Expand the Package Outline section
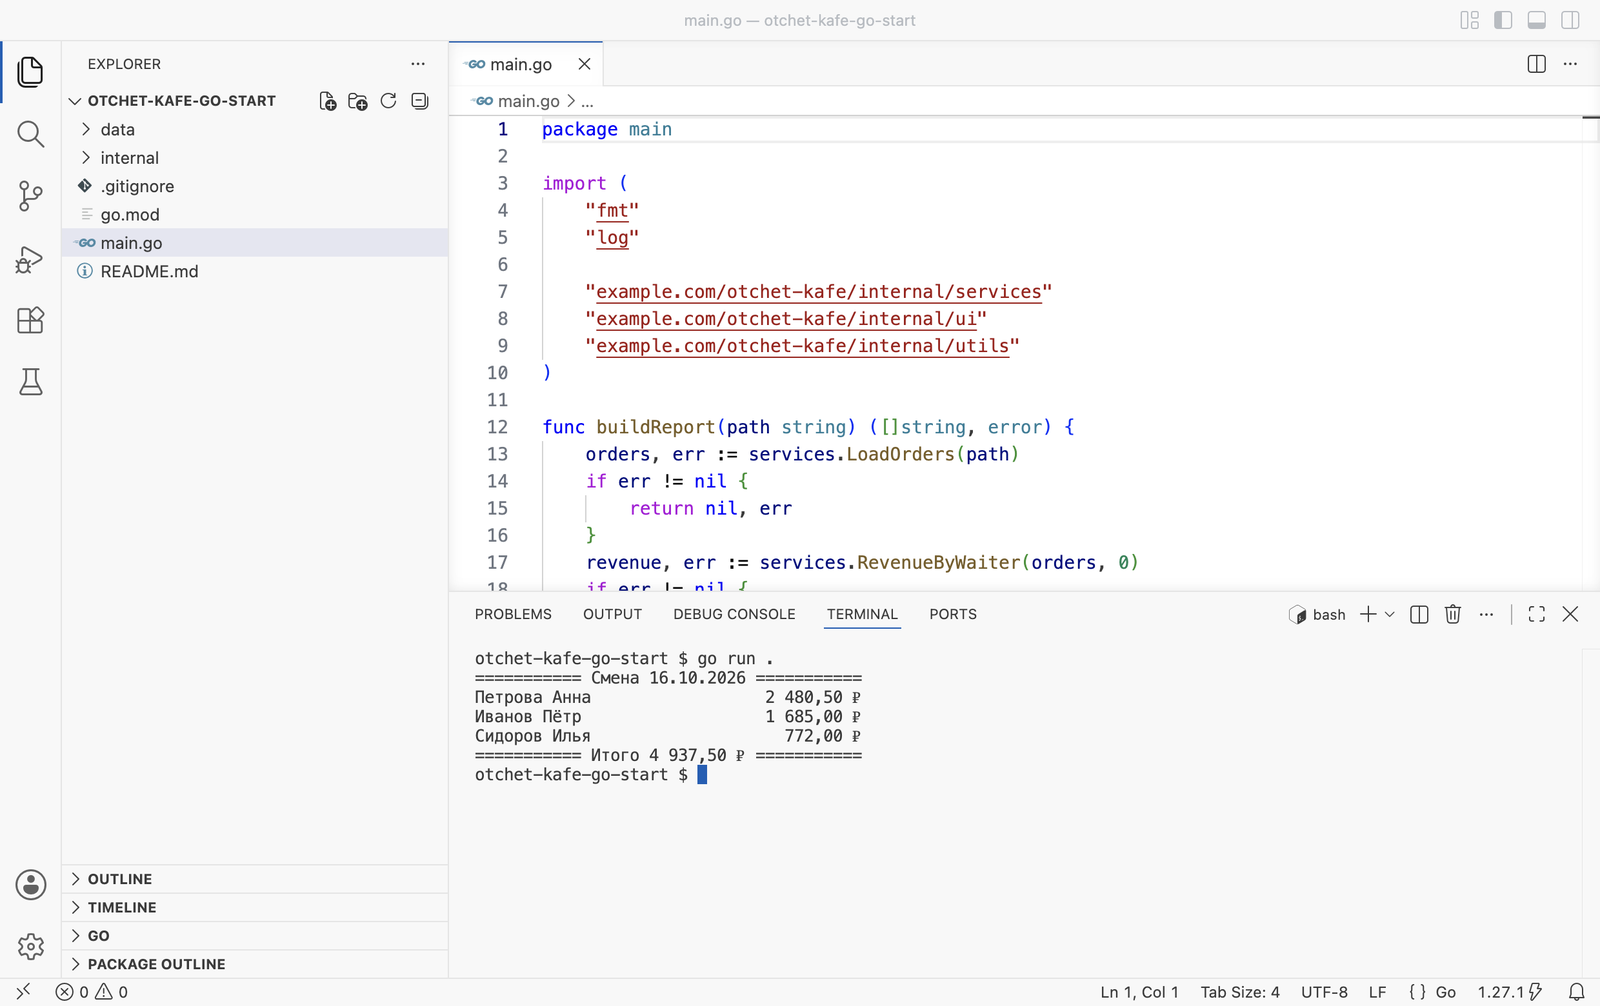Screen dimensions: 1600x1006 tap(255, 964)
